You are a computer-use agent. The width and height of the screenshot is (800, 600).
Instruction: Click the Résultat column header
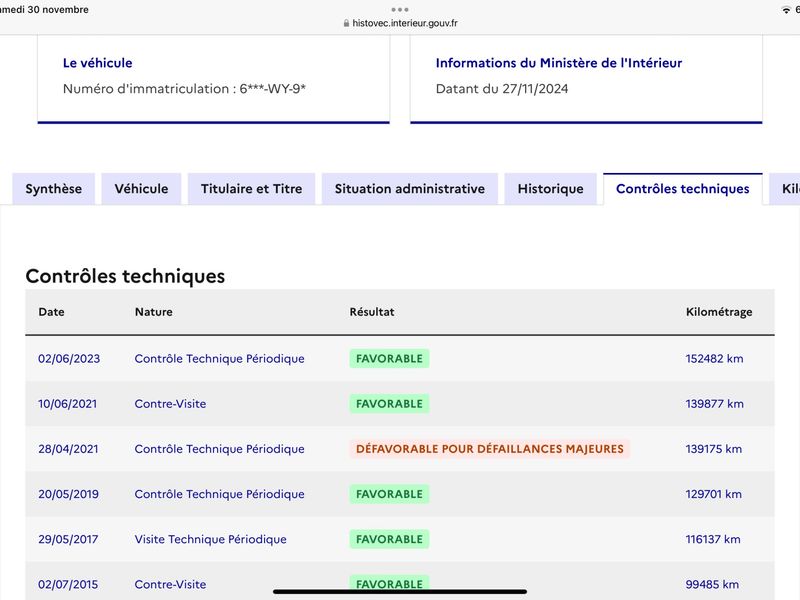click(x=372, y=312)
